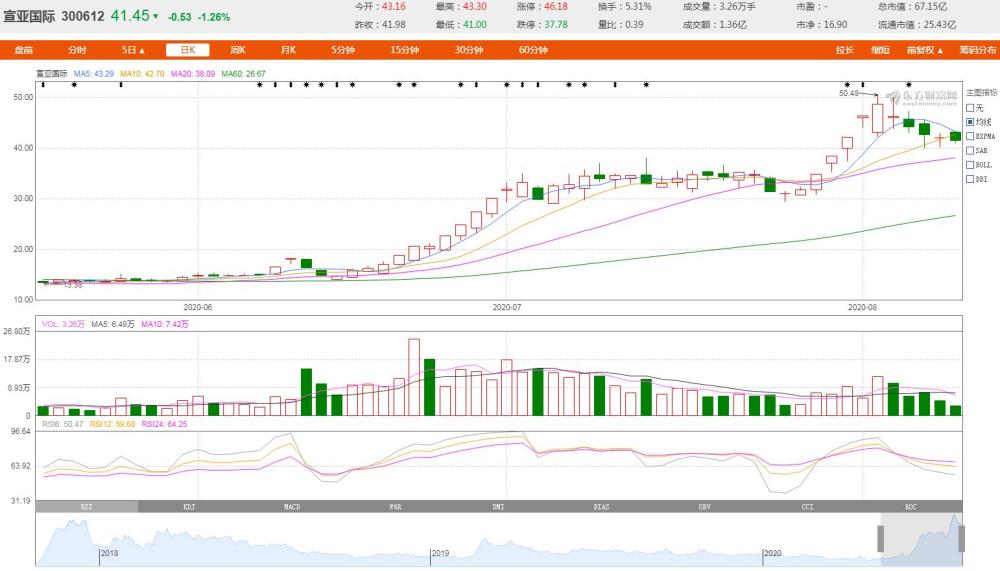Choose the CCI indicator tab
1000x571 pixels.
807,507
